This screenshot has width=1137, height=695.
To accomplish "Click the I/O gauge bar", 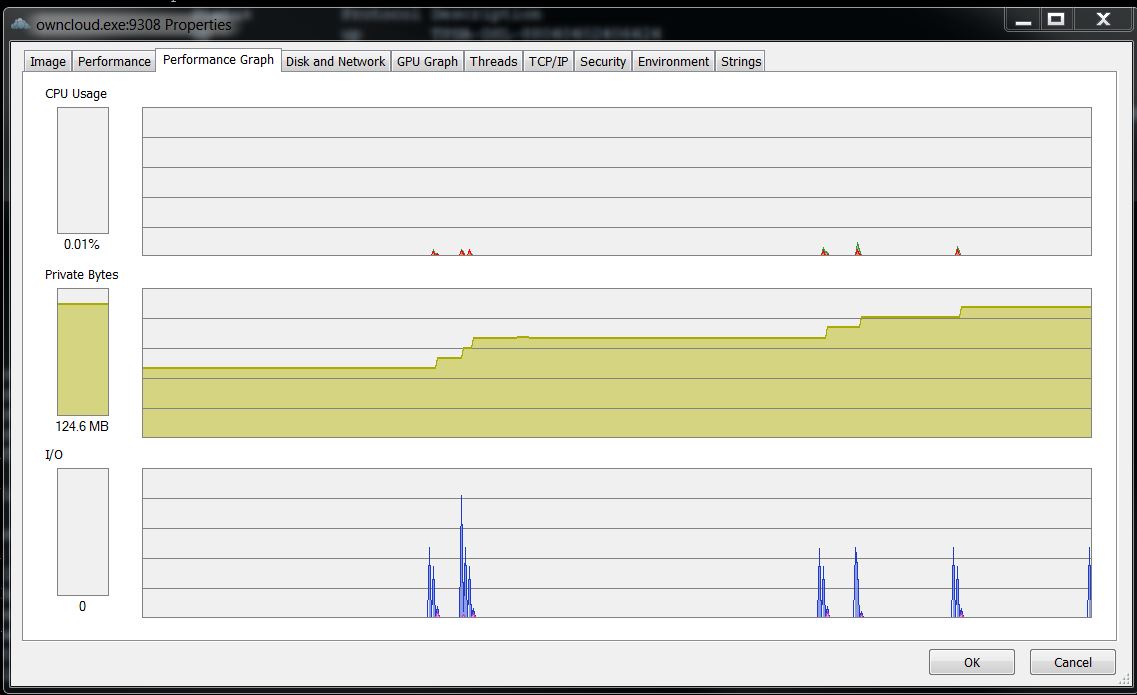I will point(83,532).
